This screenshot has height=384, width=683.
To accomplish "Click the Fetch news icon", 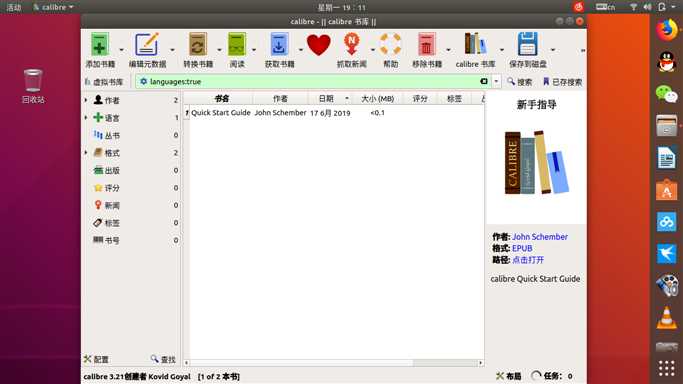I will pos(352,44).
